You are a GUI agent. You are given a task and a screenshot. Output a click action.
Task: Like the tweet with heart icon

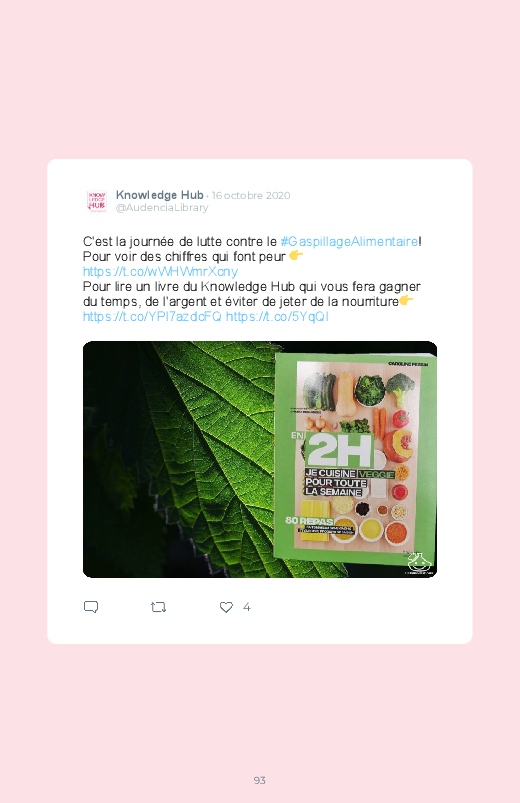coord(226,607)
